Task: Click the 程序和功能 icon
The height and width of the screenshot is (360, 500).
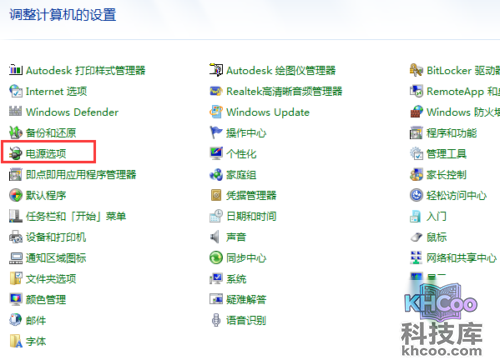Action: 416,133
